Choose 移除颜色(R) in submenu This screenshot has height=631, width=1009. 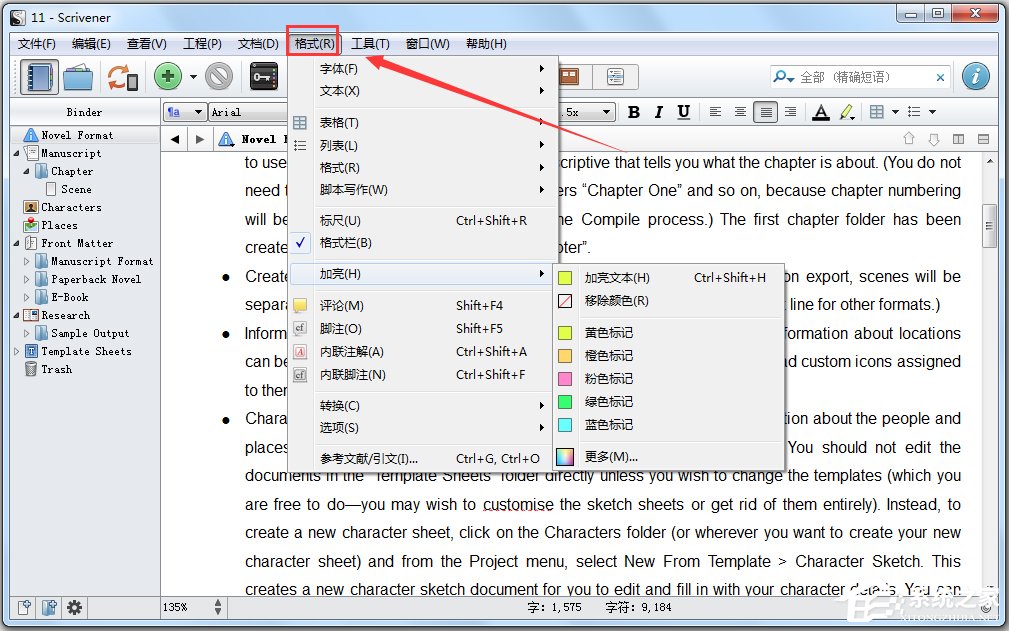[x=668, y=301]
